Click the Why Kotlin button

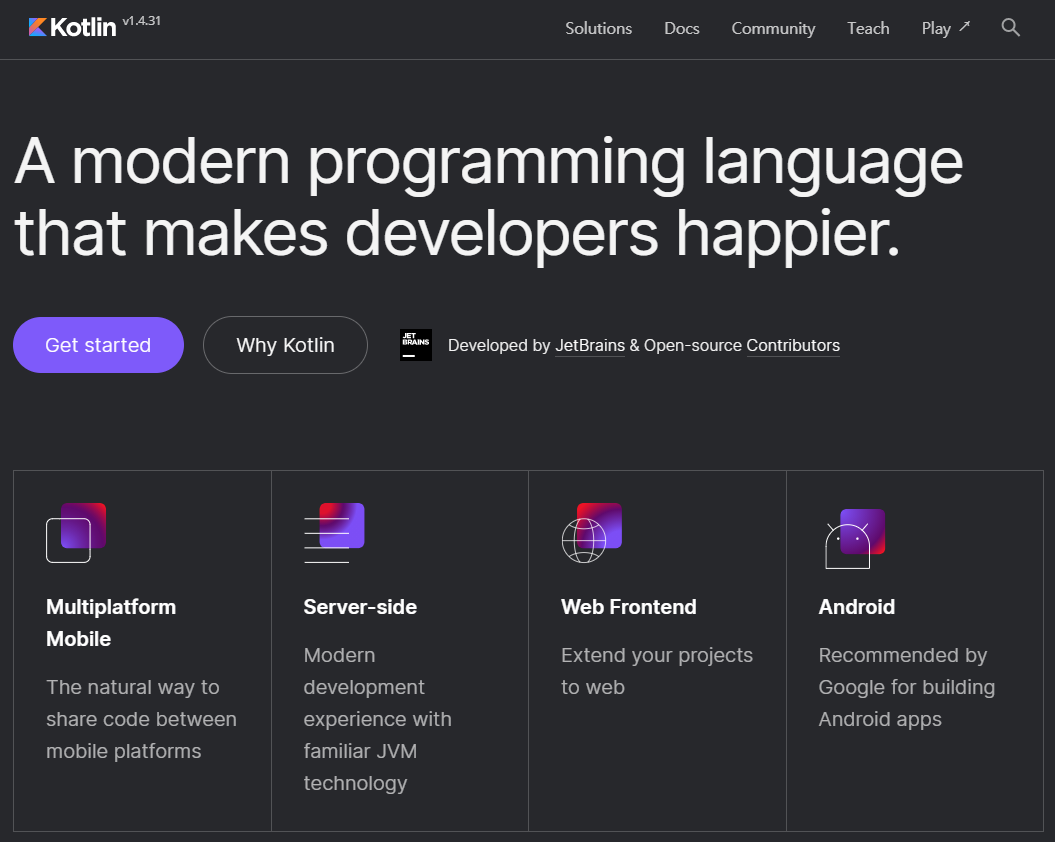285,345
